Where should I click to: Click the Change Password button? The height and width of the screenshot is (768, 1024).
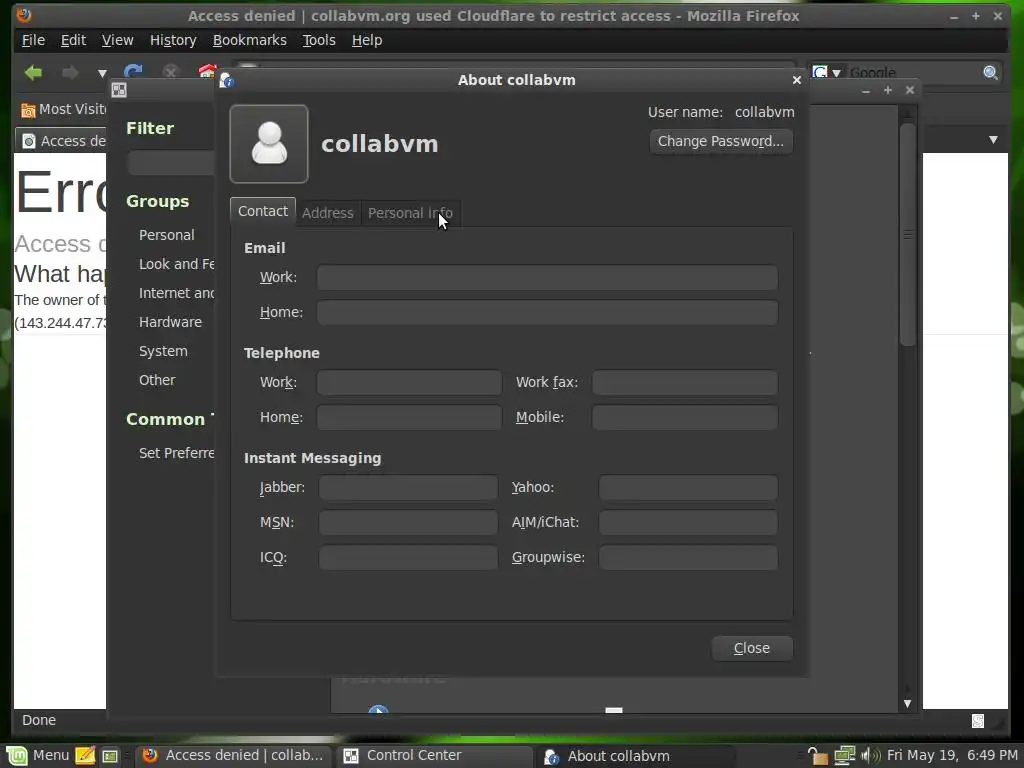(x=721, y=141)
